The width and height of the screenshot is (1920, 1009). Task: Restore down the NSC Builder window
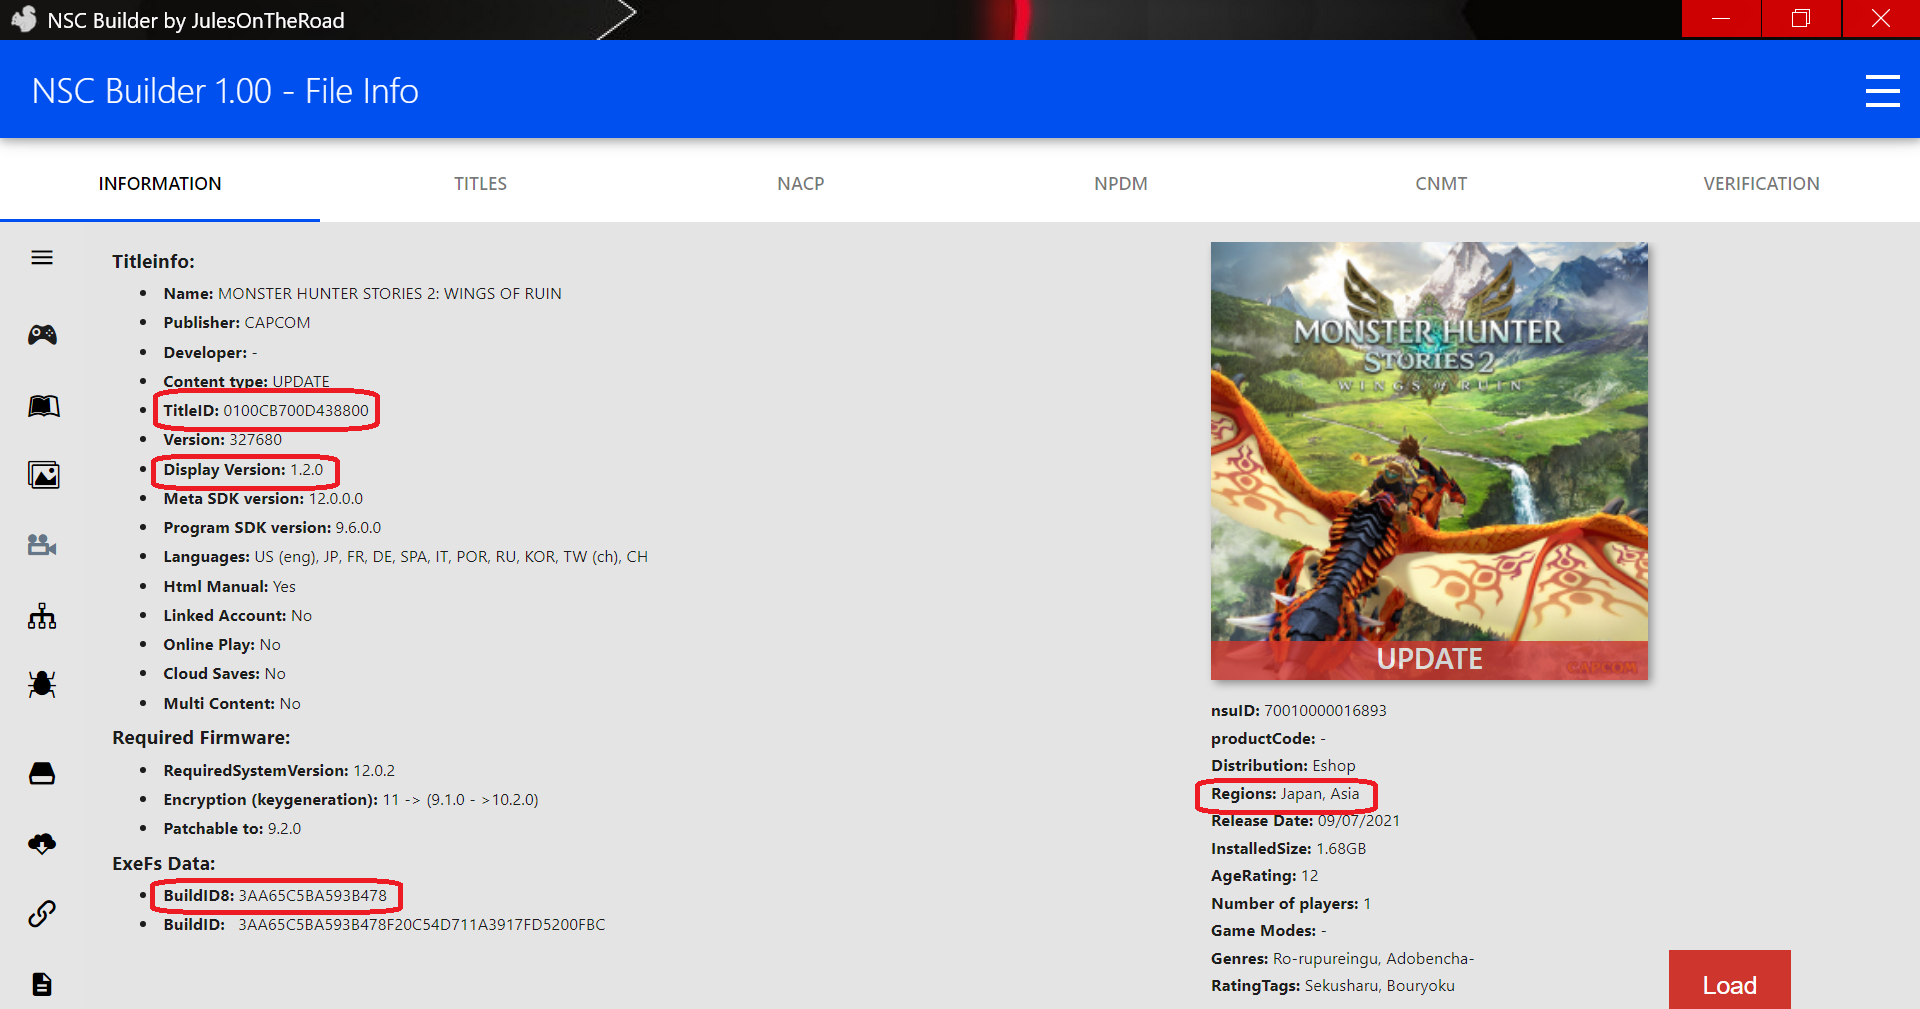coord(1801,19)
